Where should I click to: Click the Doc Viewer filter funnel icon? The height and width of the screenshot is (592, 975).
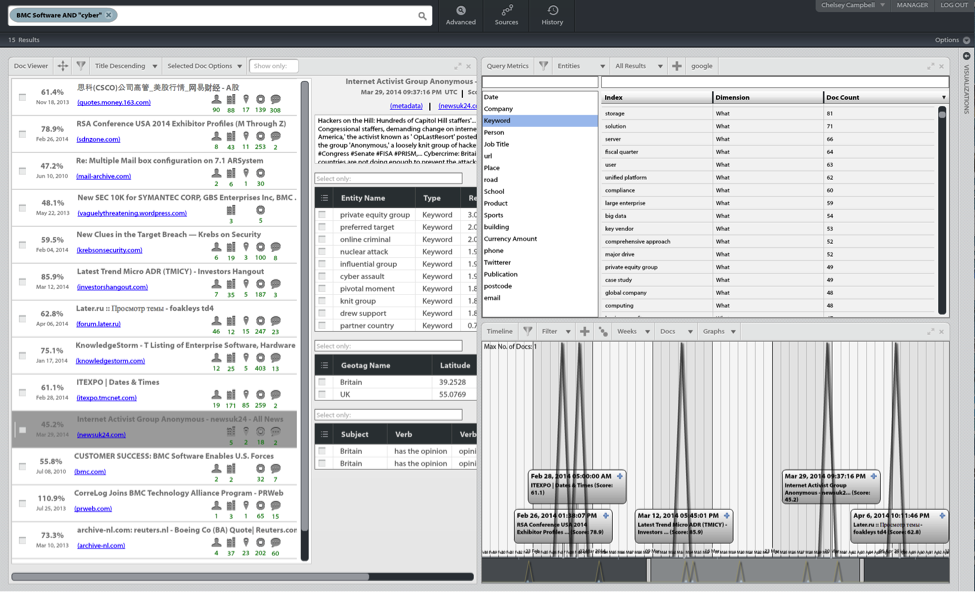point(81,65)
